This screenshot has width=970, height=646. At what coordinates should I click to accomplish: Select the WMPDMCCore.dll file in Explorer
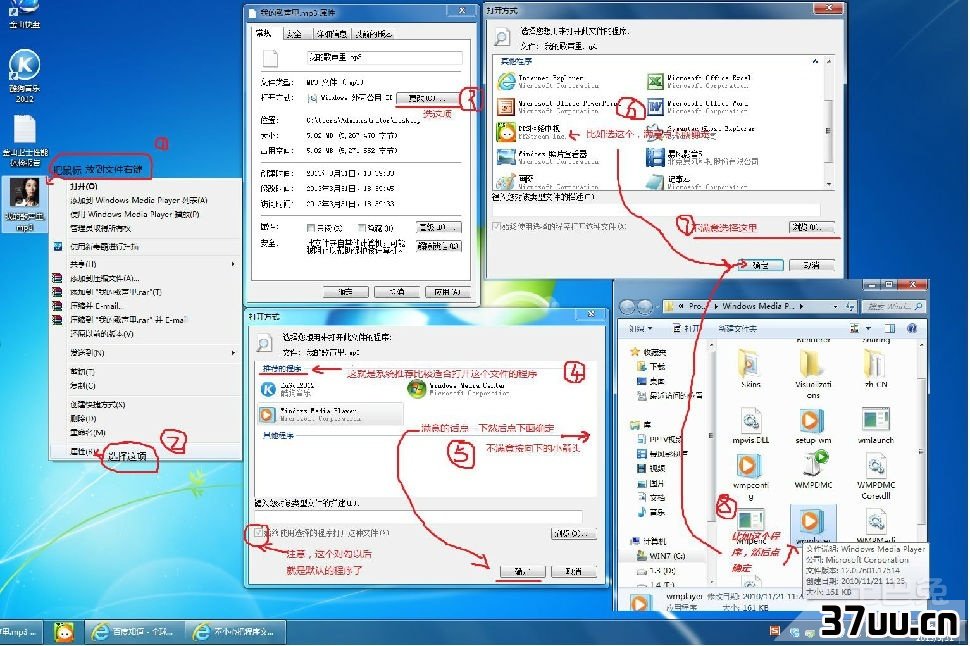875,476
